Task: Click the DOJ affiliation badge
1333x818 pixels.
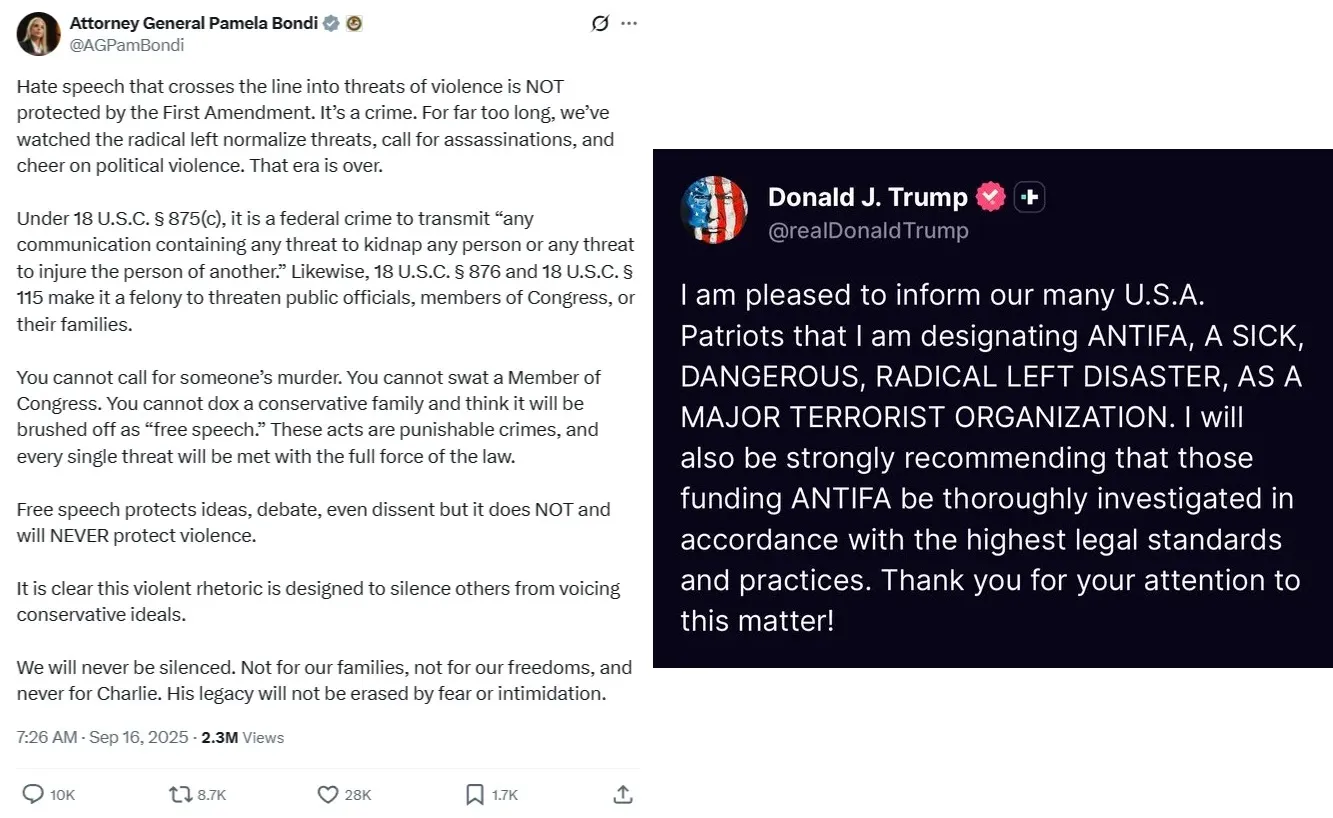Action: (x=355, y=22)
